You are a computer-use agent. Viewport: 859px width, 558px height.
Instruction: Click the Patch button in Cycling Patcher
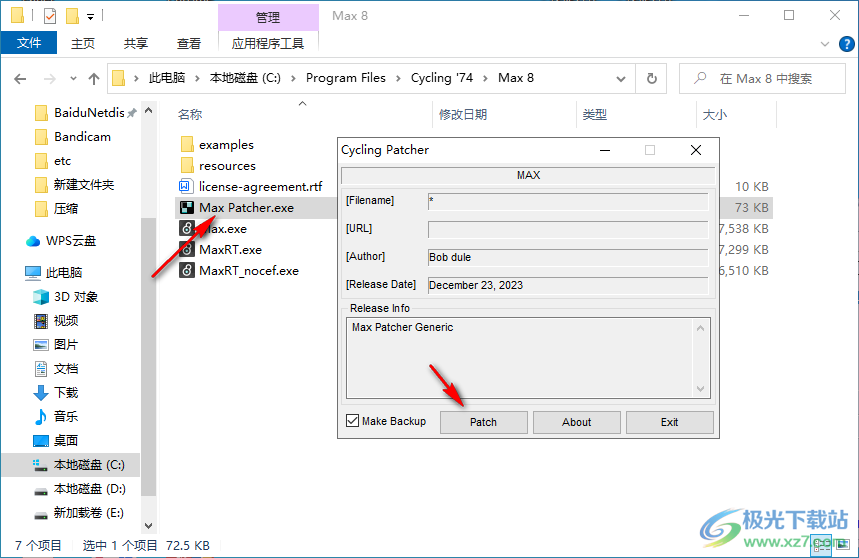tap(483, 422)
